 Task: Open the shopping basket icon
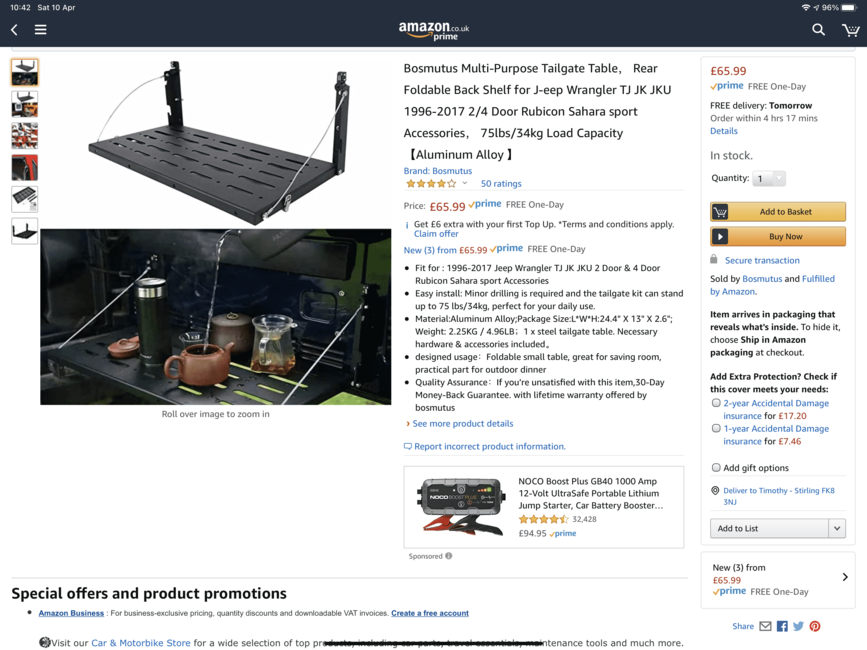click(850, 30)
